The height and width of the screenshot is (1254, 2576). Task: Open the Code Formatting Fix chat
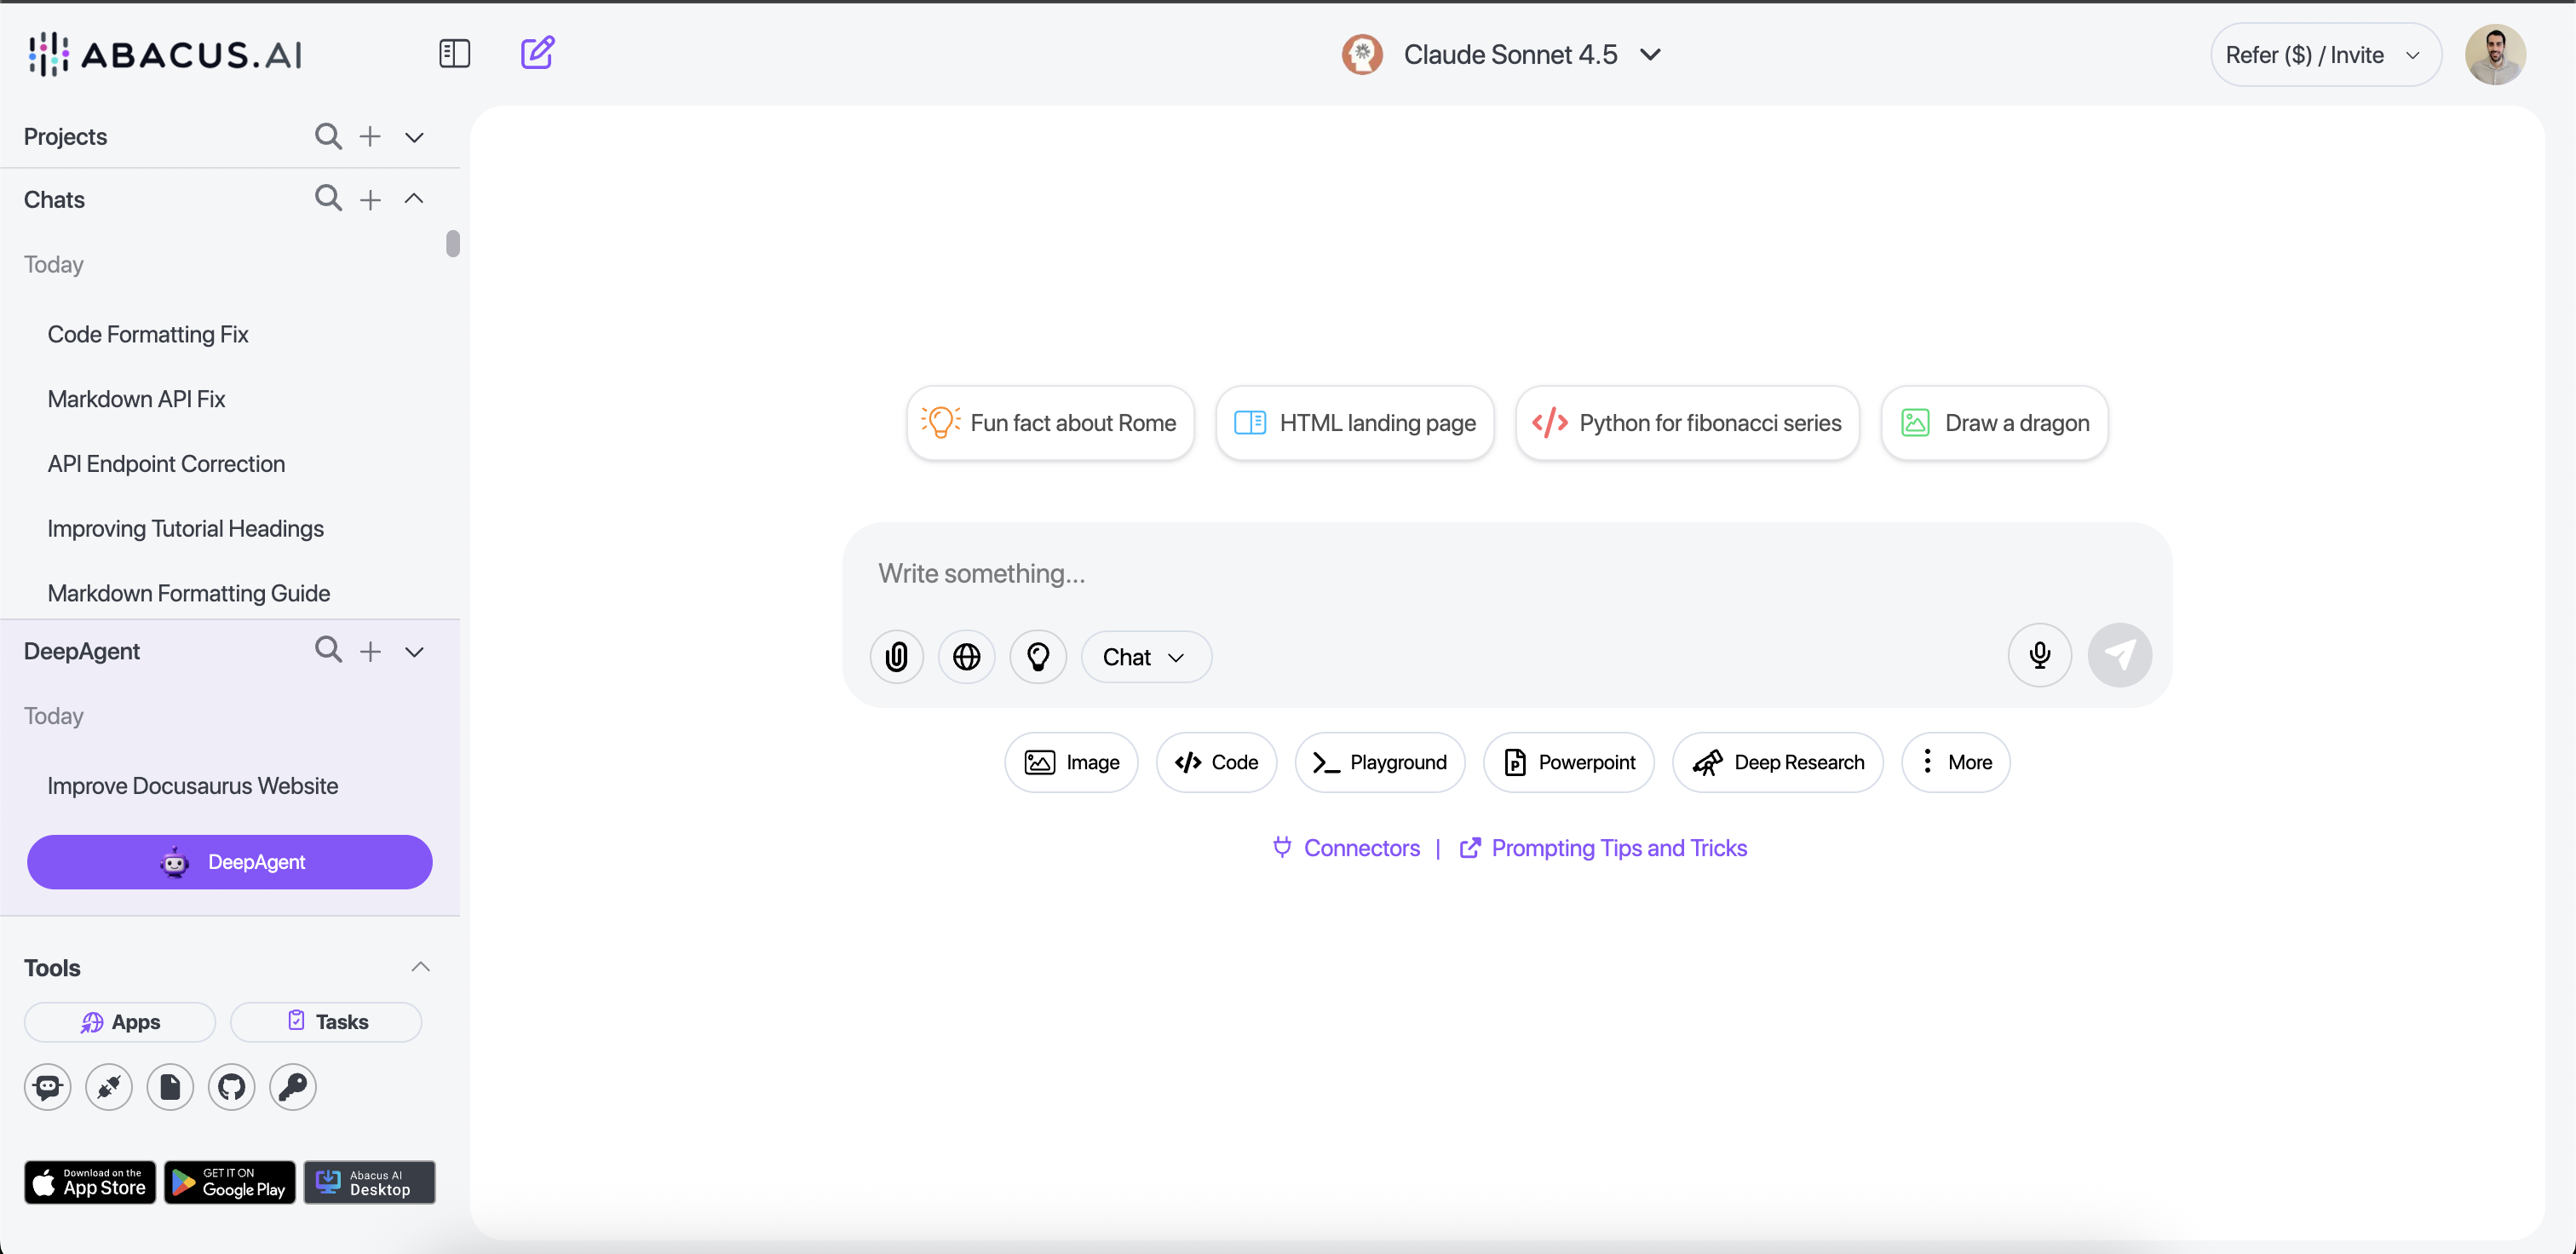pyautogui.click(x=148, y=334)
